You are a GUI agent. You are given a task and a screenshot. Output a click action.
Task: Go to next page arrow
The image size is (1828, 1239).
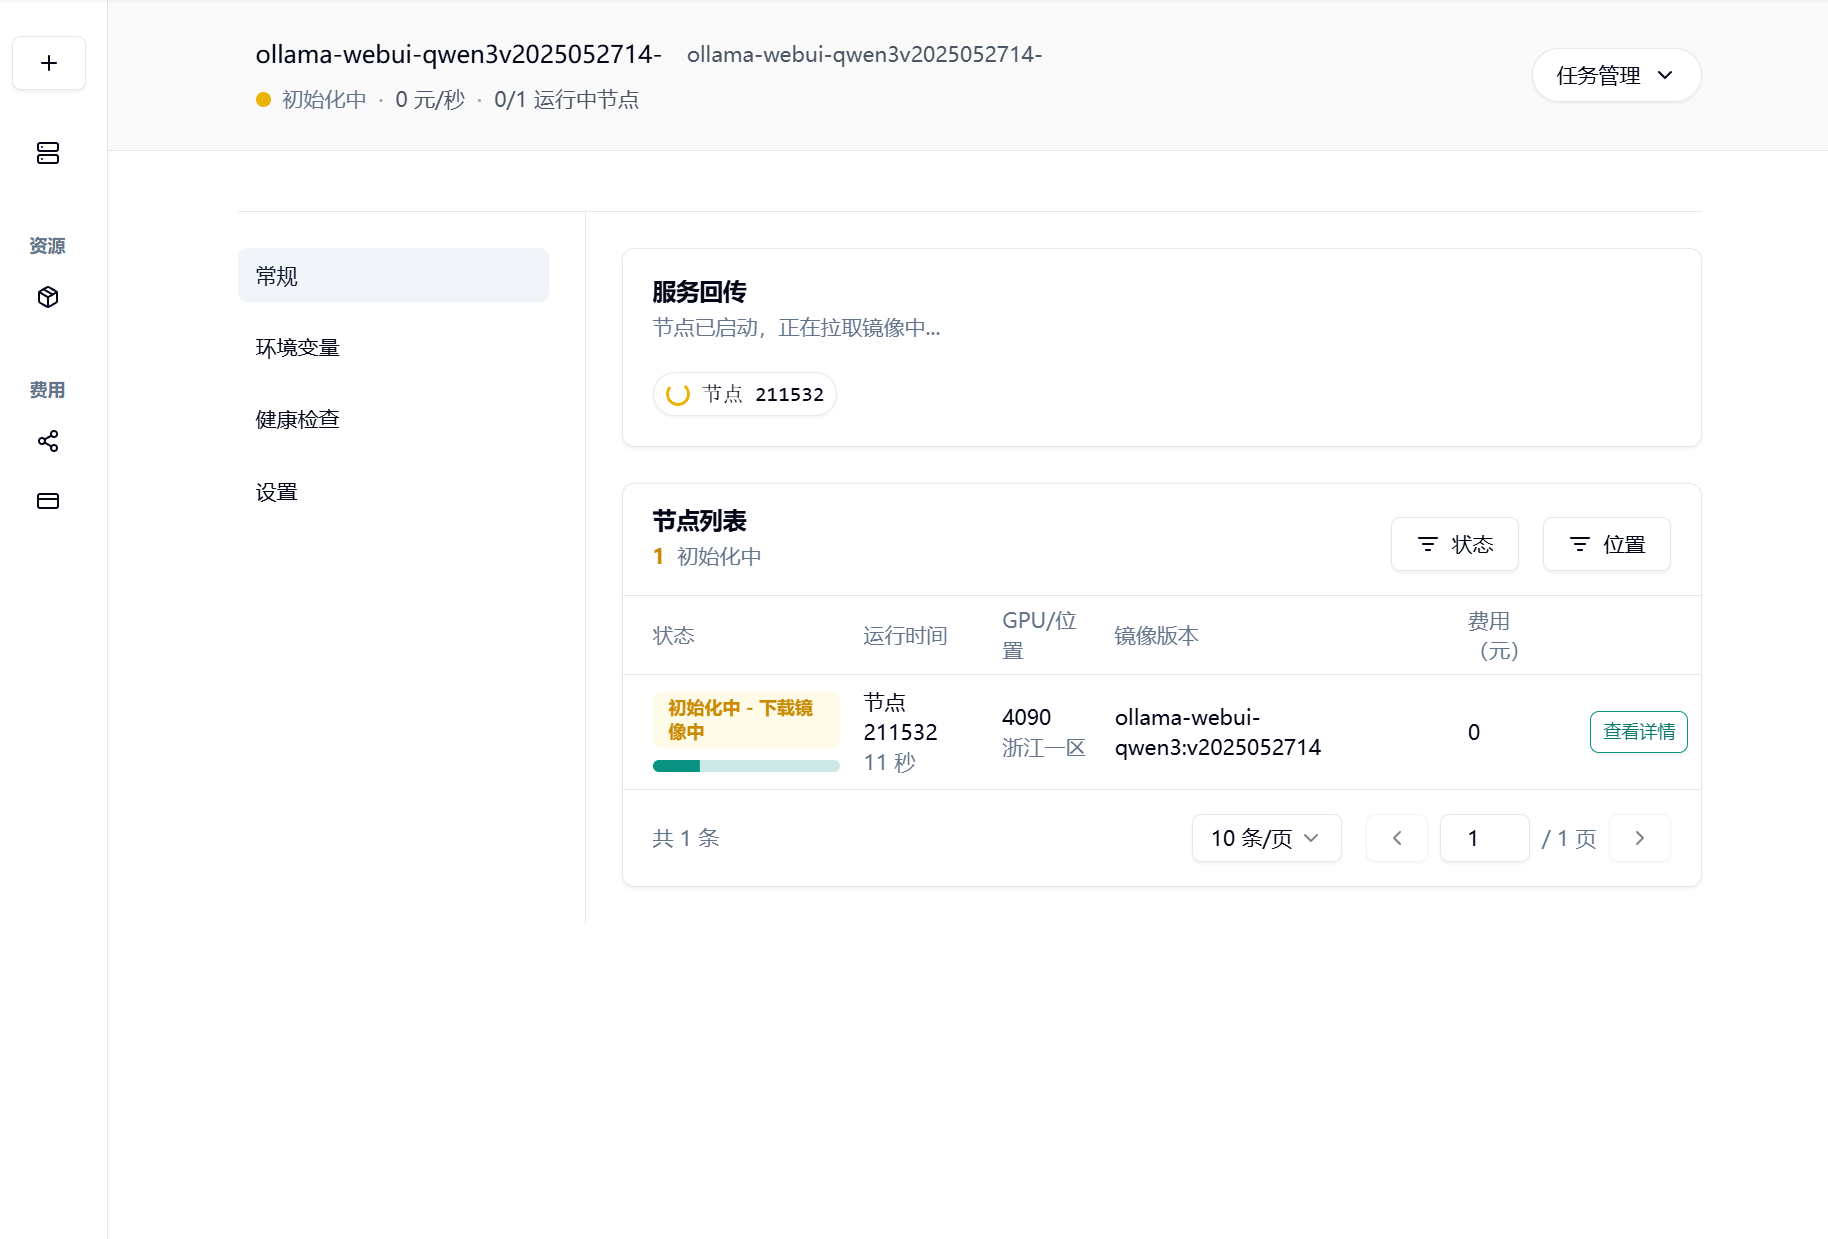click(1639, 838)
